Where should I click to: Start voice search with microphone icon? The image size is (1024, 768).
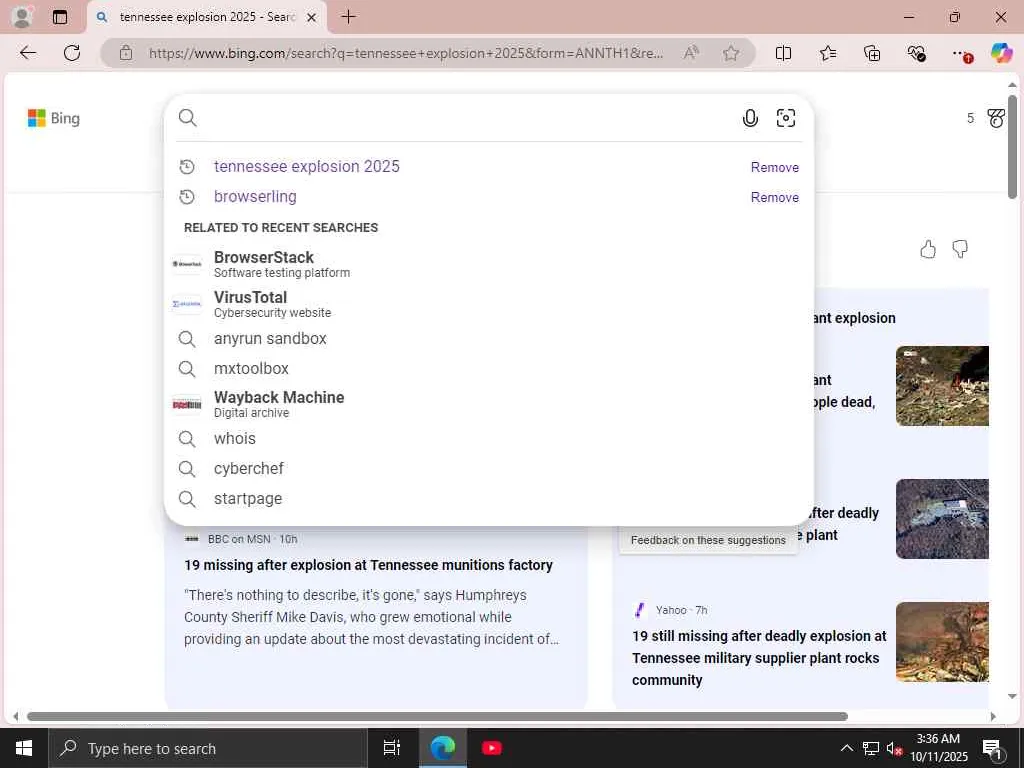[x=750, y=118]
